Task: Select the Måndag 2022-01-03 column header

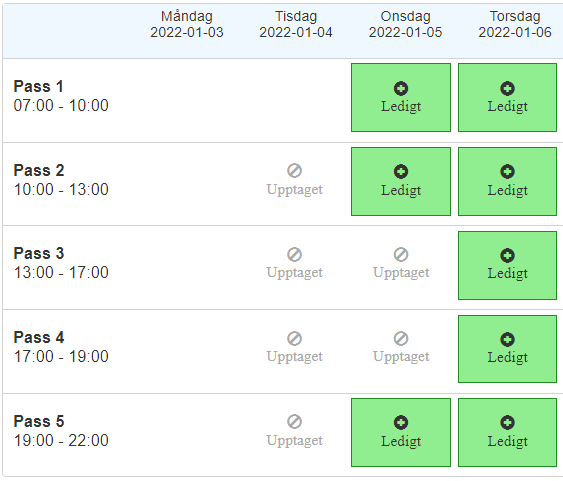Action: (187, 24)
